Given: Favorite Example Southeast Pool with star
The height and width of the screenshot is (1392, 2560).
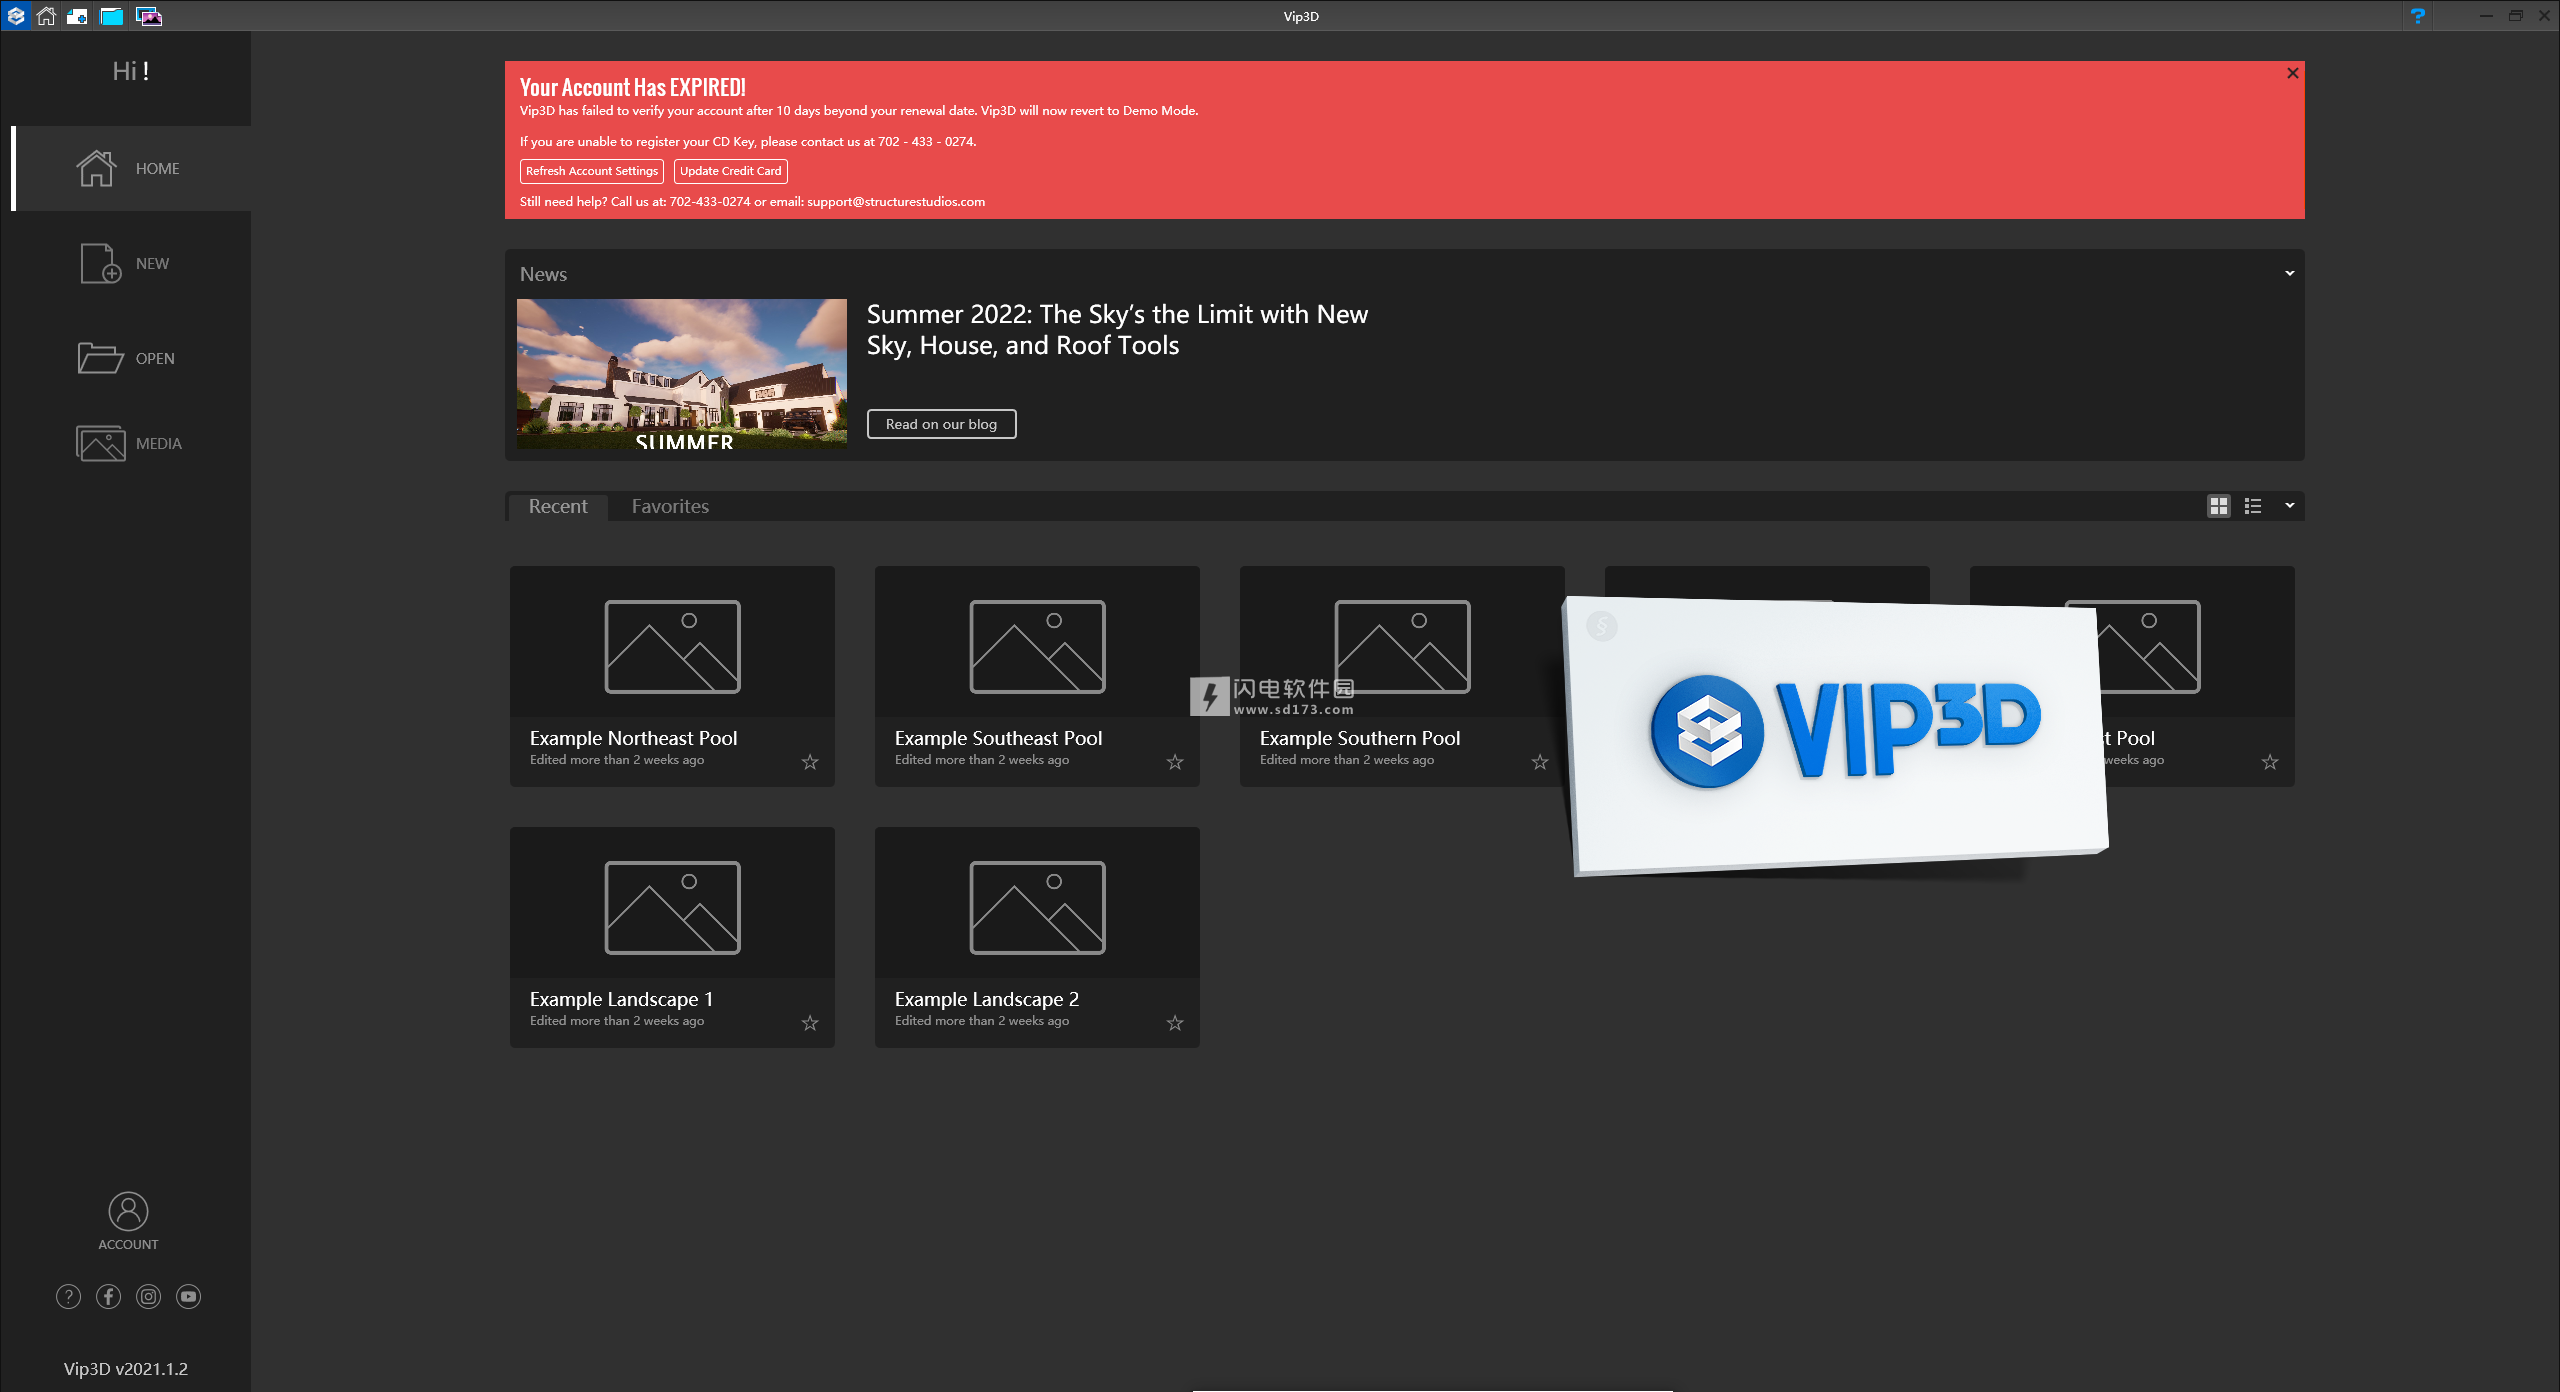Looking at the screenshot, I should 1175,762.
